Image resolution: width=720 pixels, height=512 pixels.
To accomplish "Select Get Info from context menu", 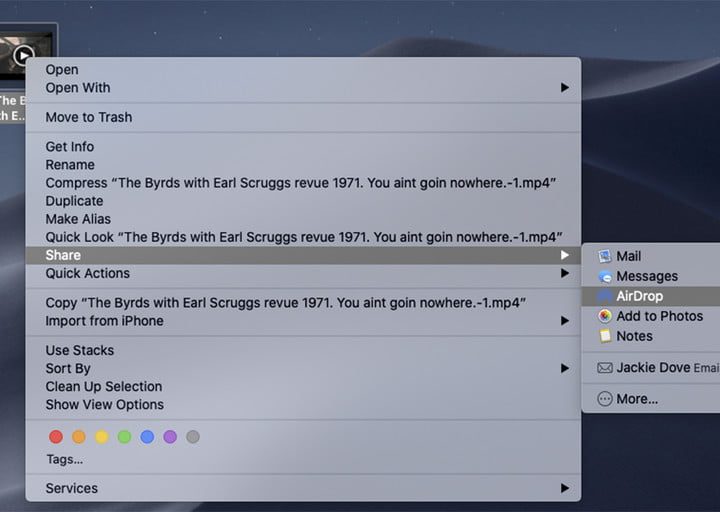I will pos(70,147).
